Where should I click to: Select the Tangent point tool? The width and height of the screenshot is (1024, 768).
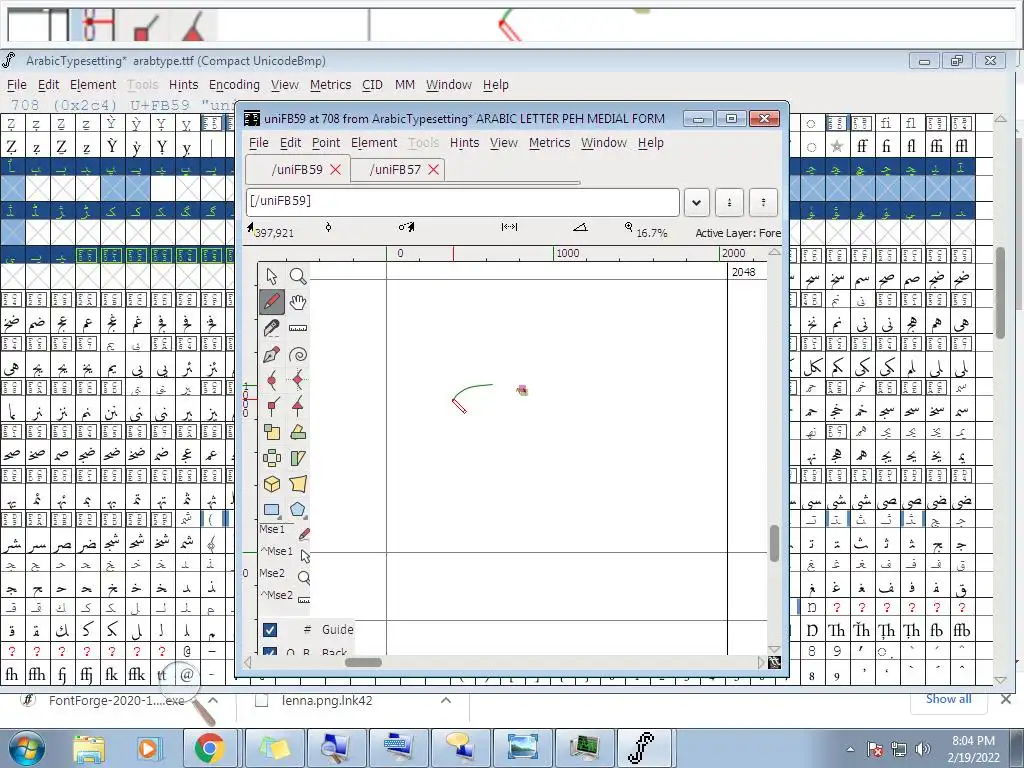point(298,406)
